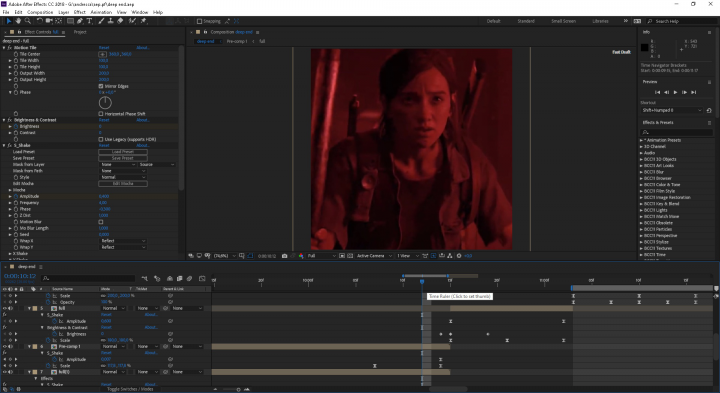Select the Rotation tool
Viewport: 720px width, 393px height.
39,21
